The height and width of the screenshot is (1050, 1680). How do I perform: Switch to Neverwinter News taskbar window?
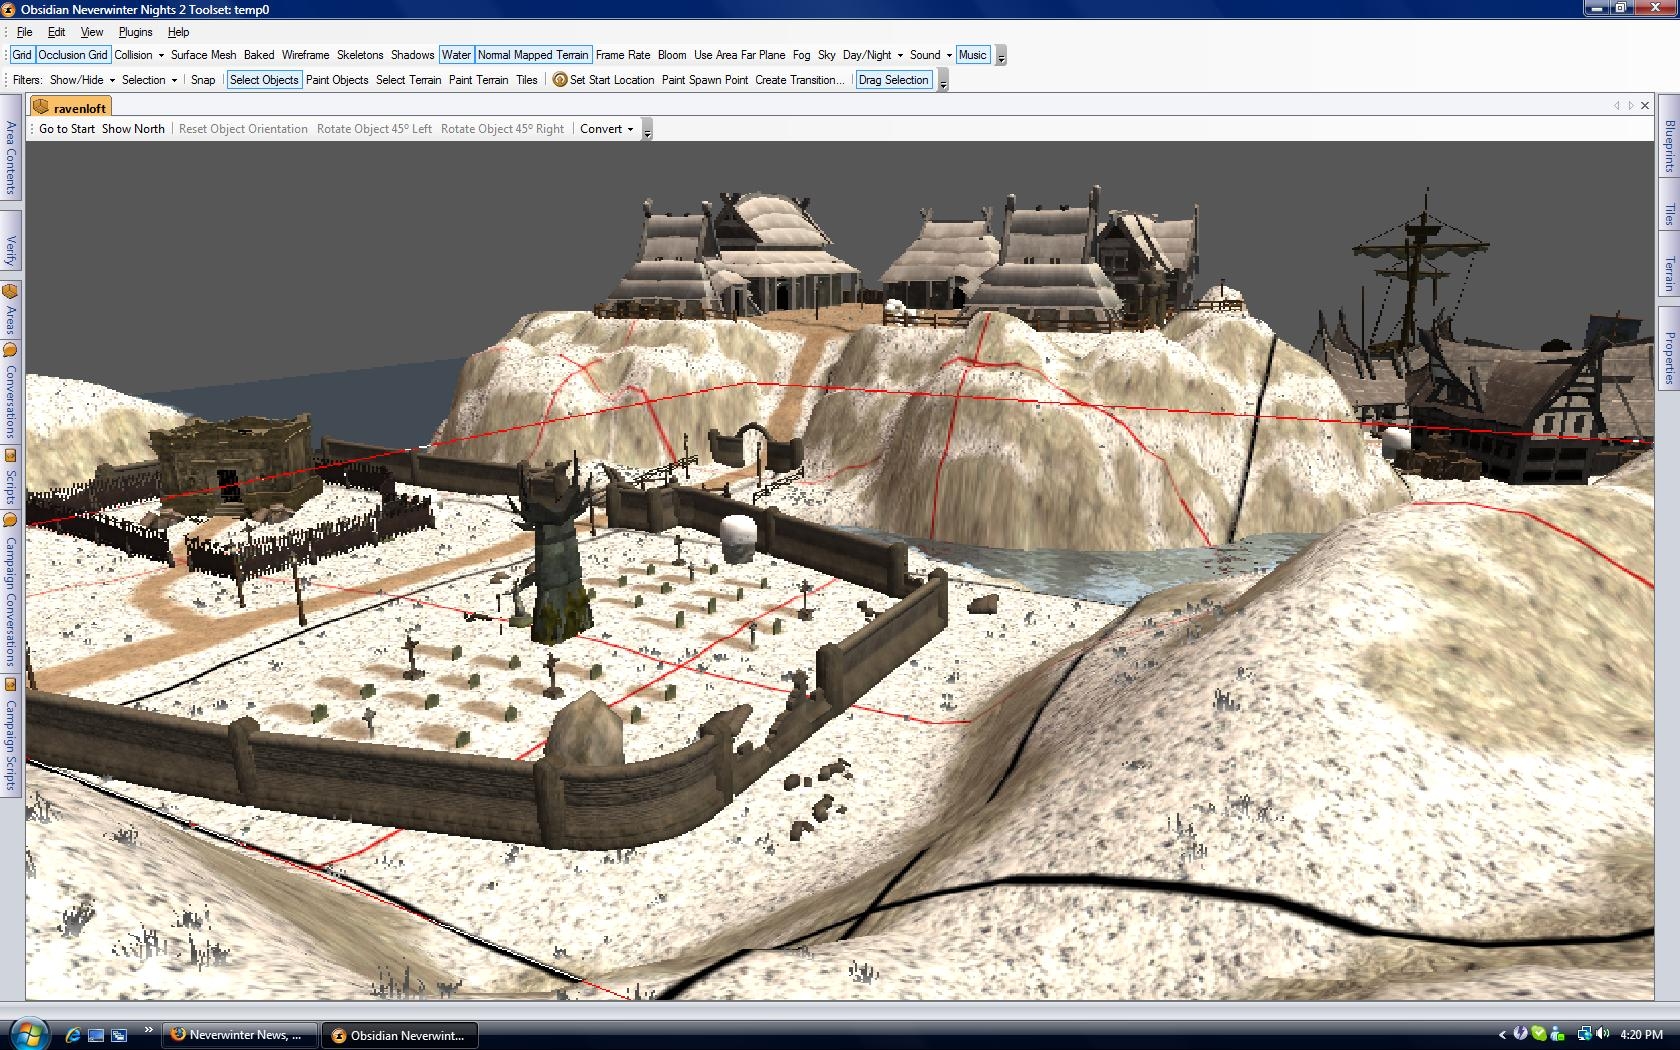coord(240,1035)
